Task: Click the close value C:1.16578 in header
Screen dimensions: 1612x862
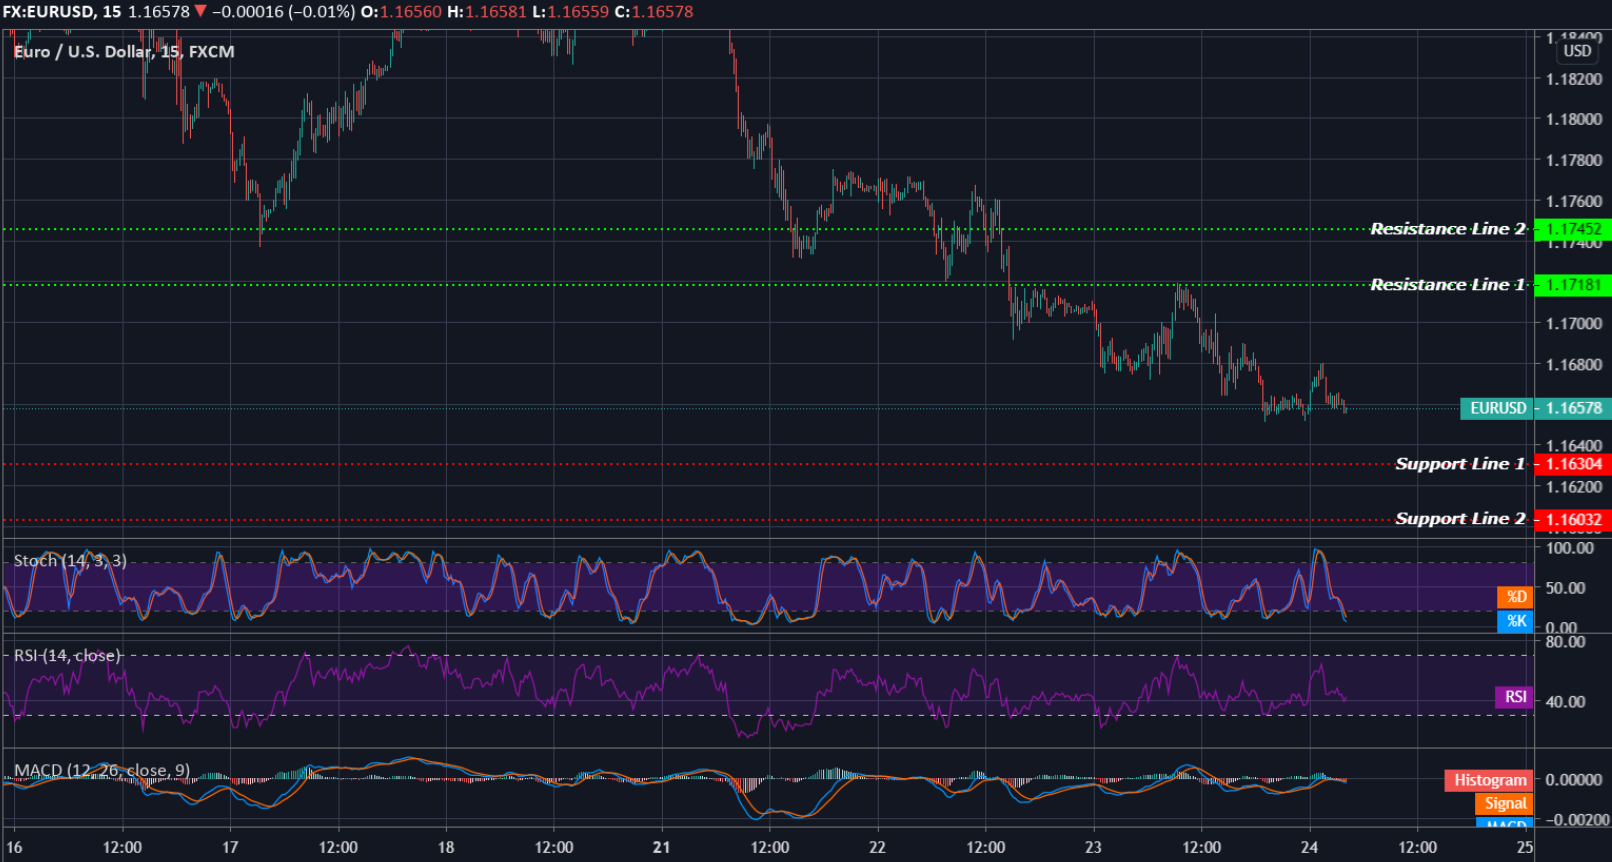Action: [654, 12]
